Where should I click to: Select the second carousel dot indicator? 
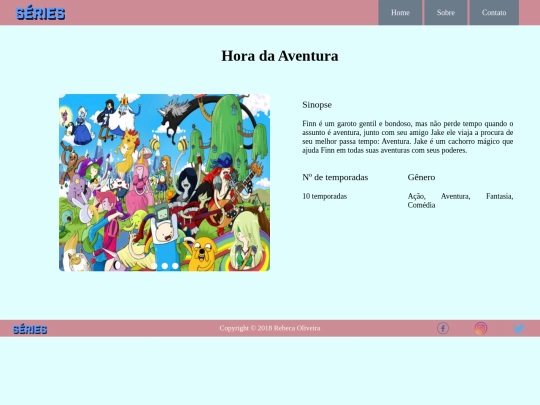point(165,266)
